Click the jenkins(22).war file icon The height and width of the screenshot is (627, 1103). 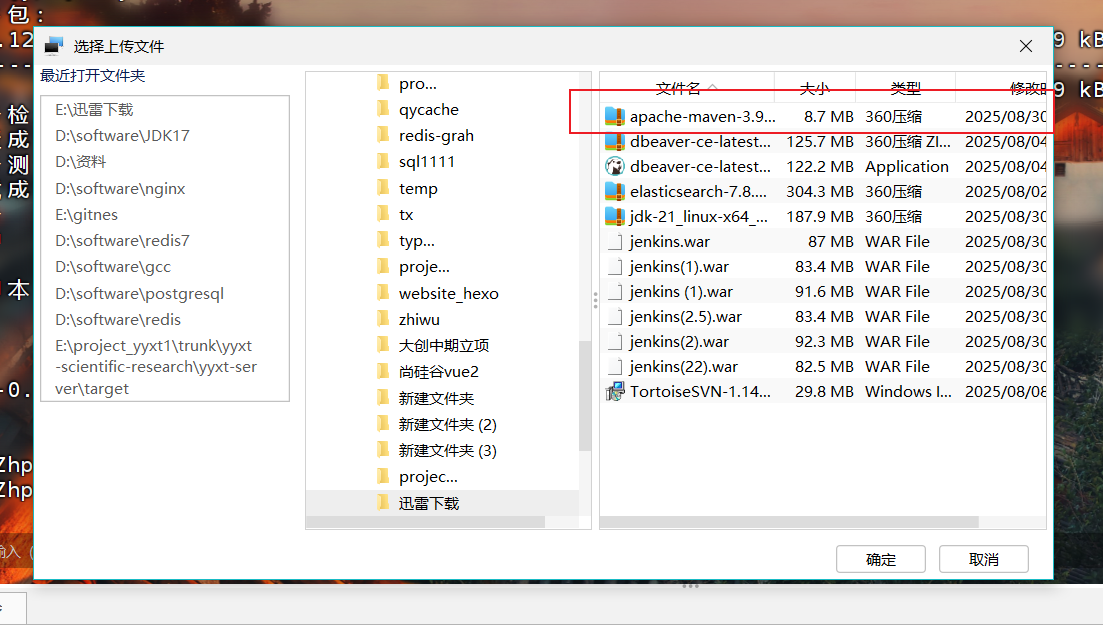pyautogui.click(x=615, y=367)
